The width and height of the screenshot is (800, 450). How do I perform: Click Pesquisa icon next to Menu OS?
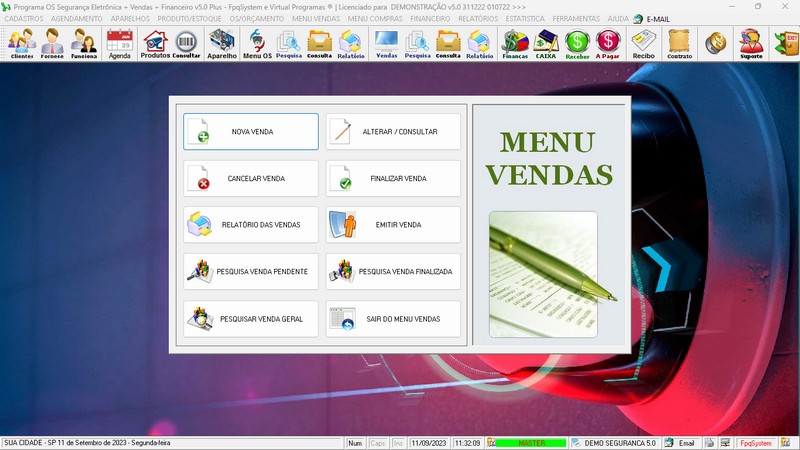pos(289,43)
